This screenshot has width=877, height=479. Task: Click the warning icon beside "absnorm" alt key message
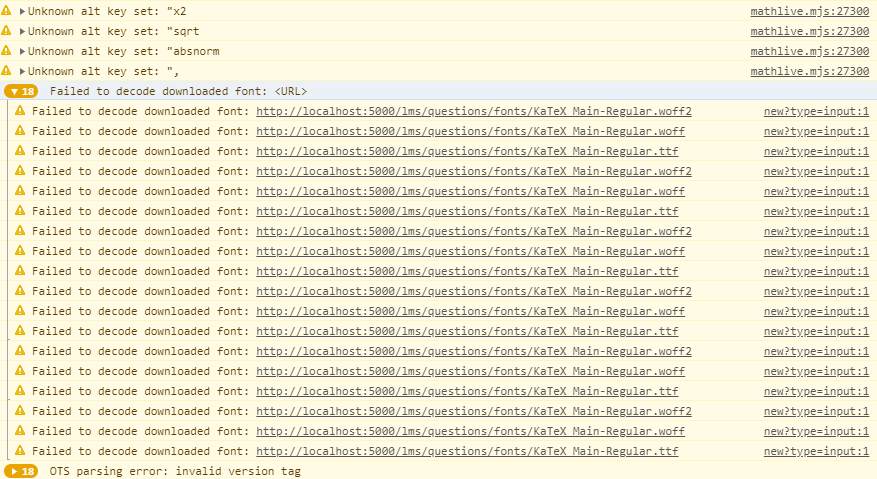click(6, 51)
